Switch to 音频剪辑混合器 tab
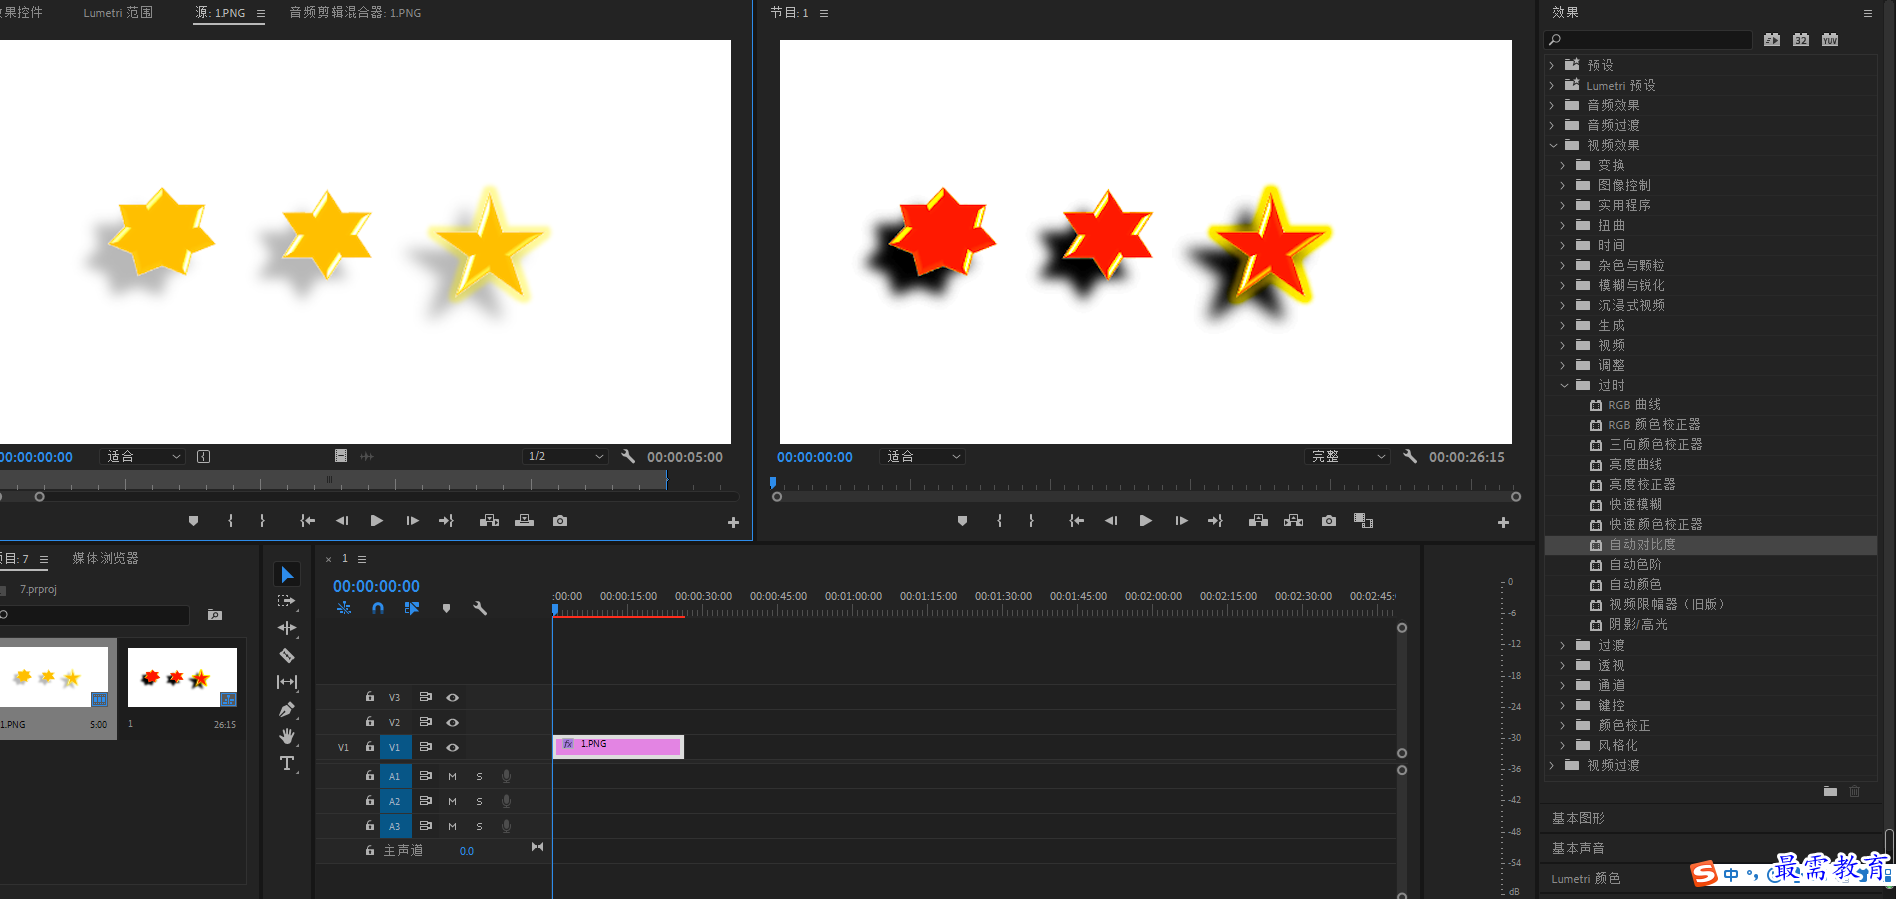The width and height of the screenshot is (1896, 899). pos(355,13)
